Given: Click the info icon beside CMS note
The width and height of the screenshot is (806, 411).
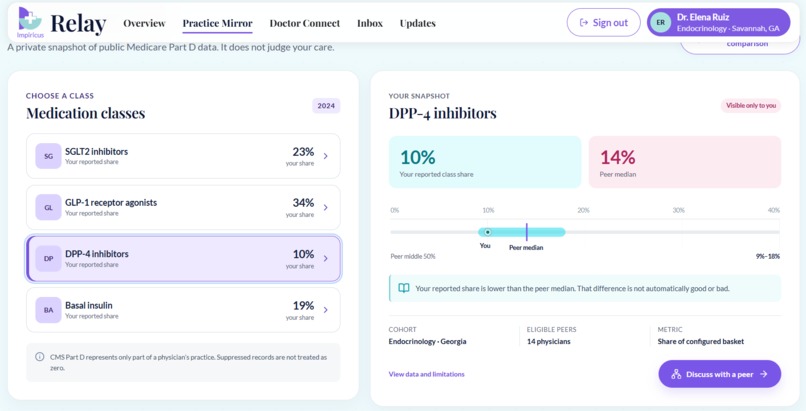Looking at the screenshot, I should click(x=40, y=357).
